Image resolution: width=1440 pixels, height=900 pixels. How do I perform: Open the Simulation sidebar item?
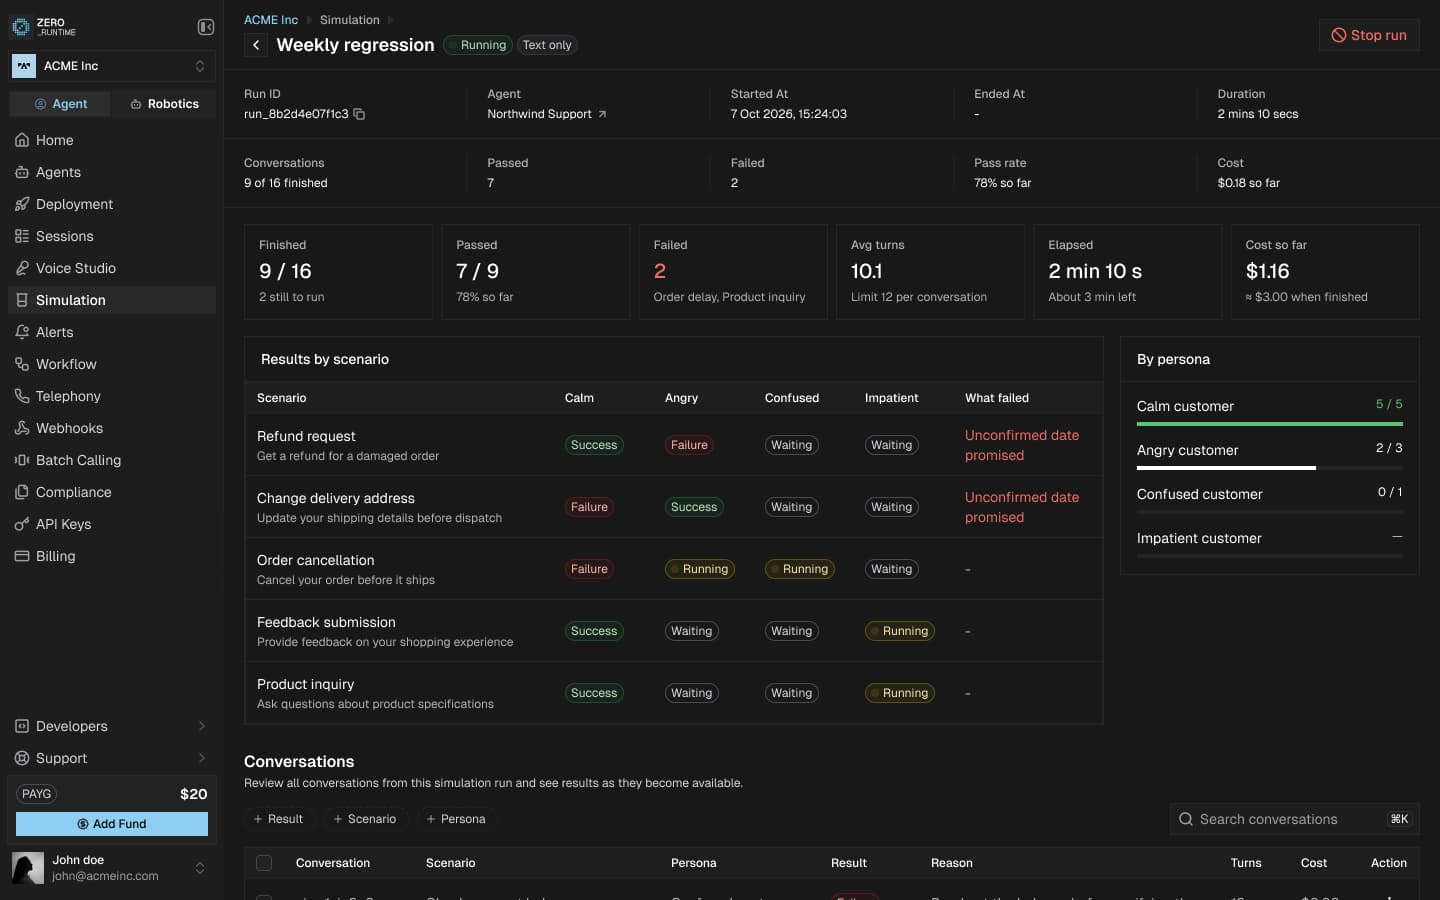[112, 300]
